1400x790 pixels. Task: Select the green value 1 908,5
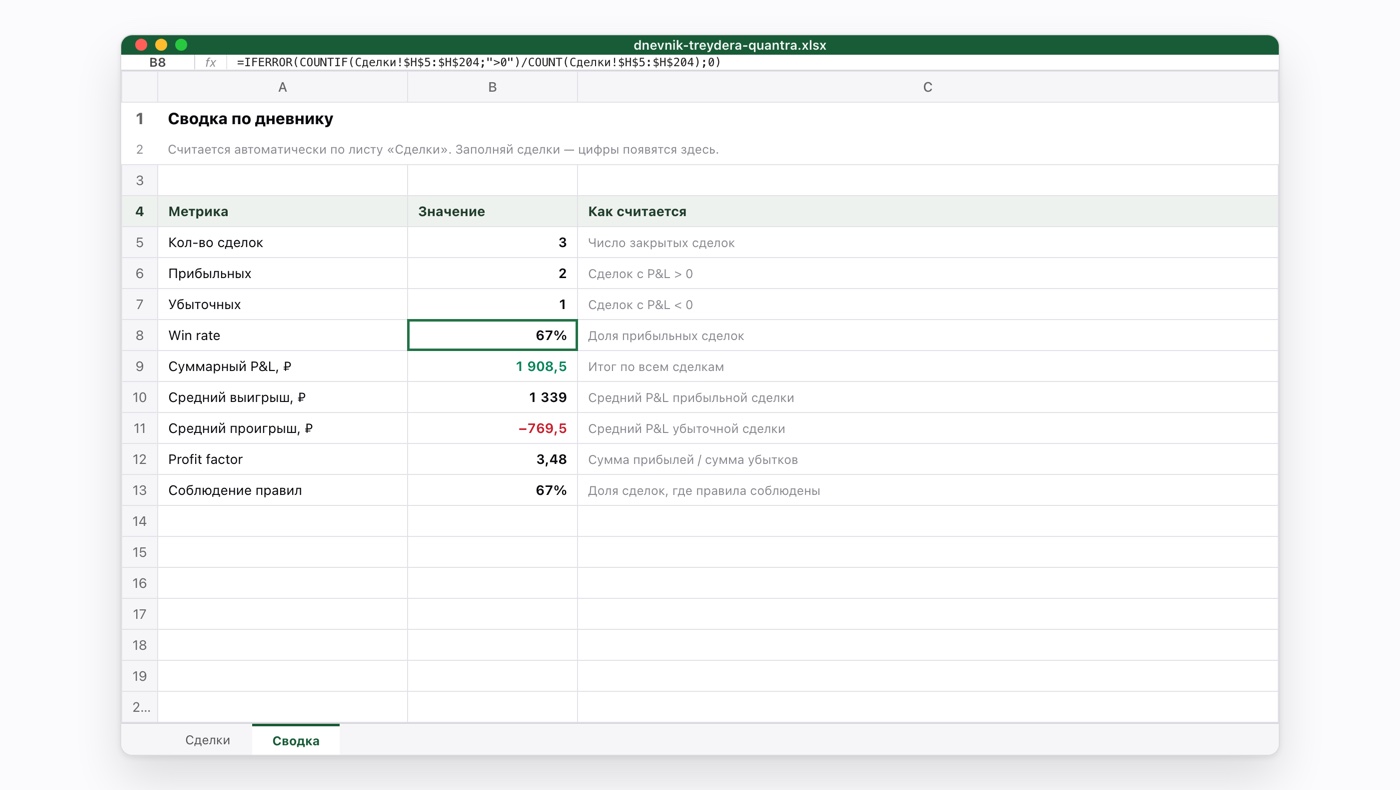coord(492,366)
